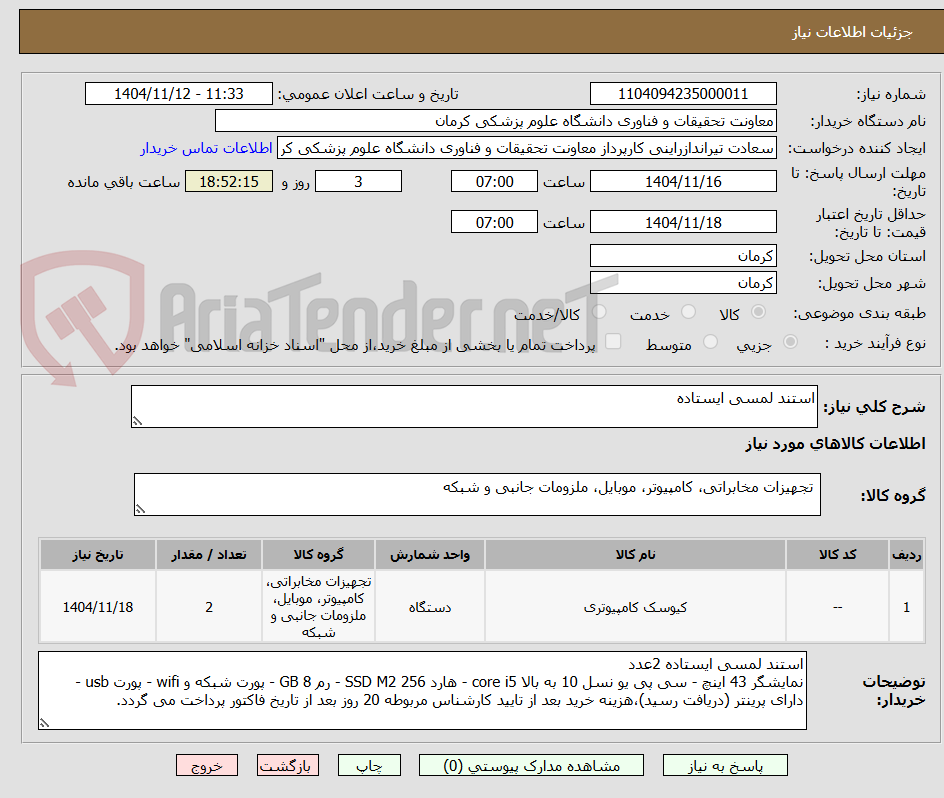Open مشاهده مدارک پیوستی (0) button
944x798 pixels.
pos(531,765)
